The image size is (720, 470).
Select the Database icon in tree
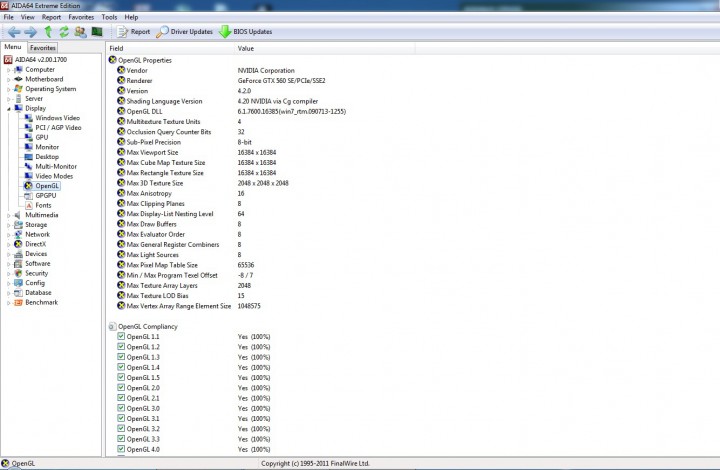tap(18, 293)
